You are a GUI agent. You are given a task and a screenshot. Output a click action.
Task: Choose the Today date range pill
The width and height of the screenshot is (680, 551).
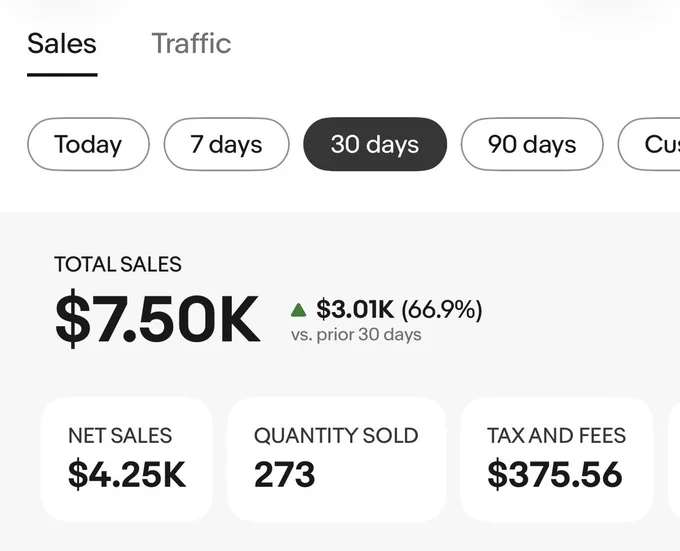pyautogui.click(x=88, y=144)
